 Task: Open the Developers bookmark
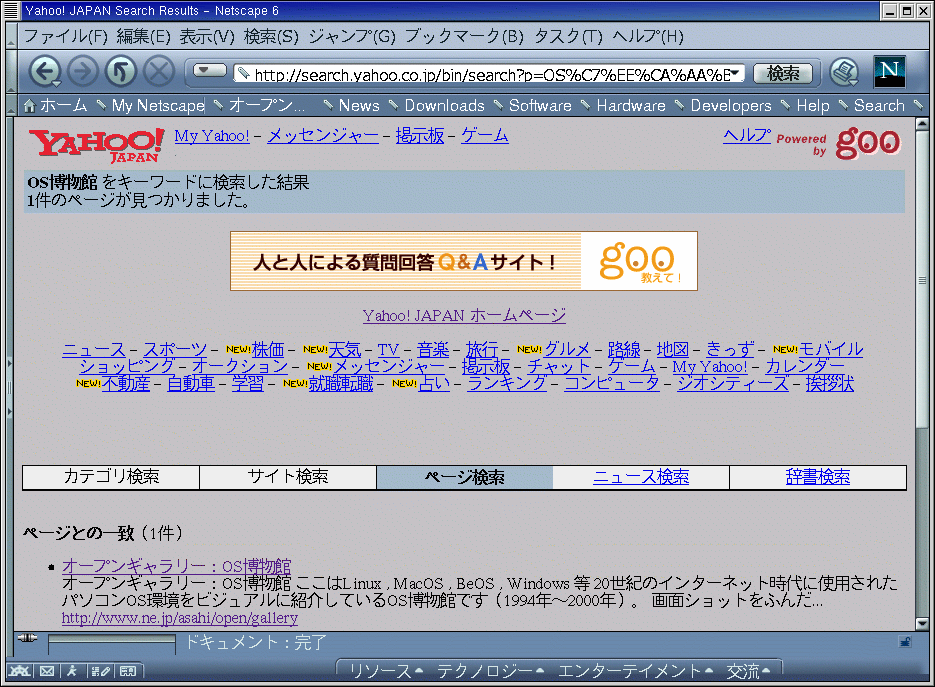[731, 106]
